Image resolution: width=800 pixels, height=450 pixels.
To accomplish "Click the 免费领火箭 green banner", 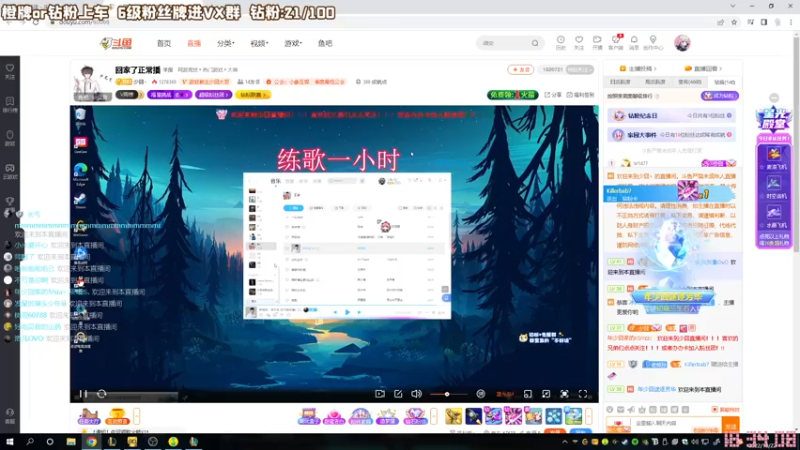I will [513, 95].
